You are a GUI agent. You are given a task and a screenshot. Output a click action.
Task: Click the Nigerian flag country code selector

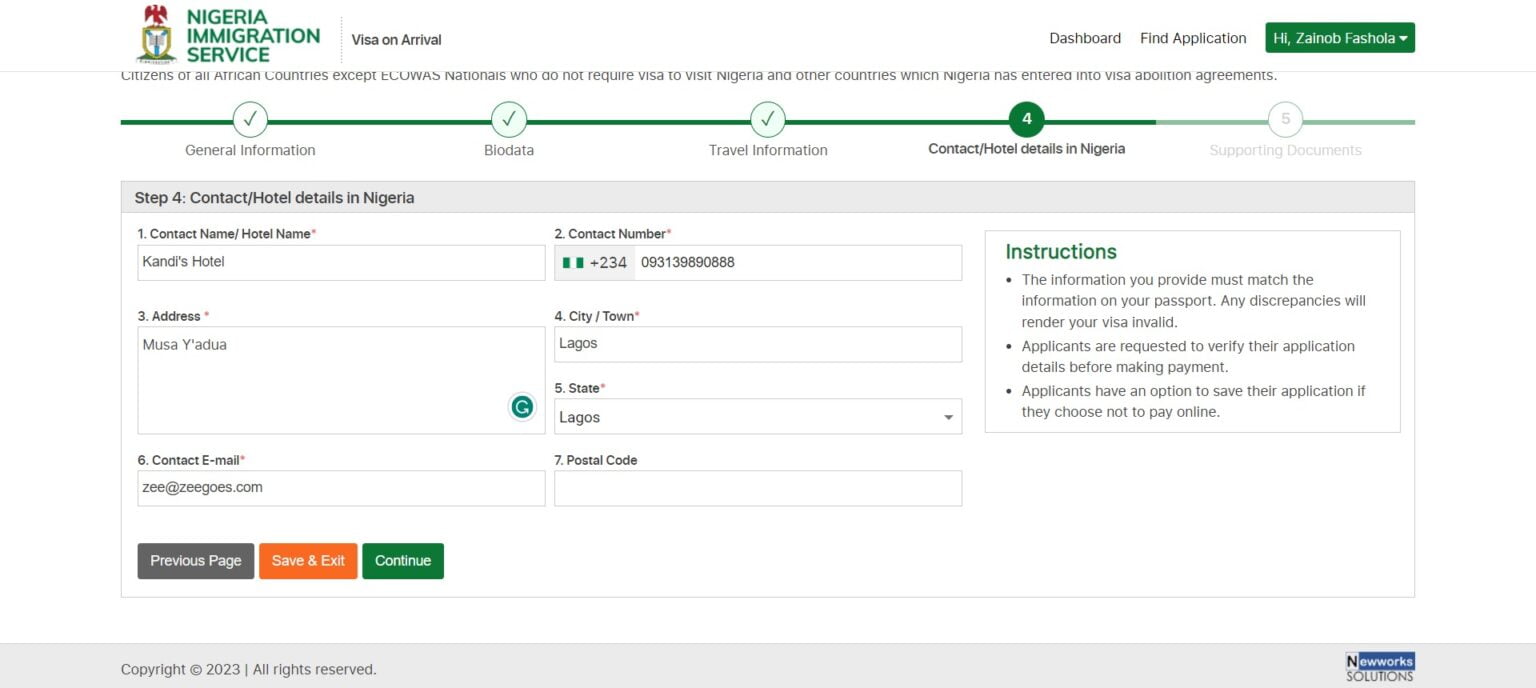point(595,263)
